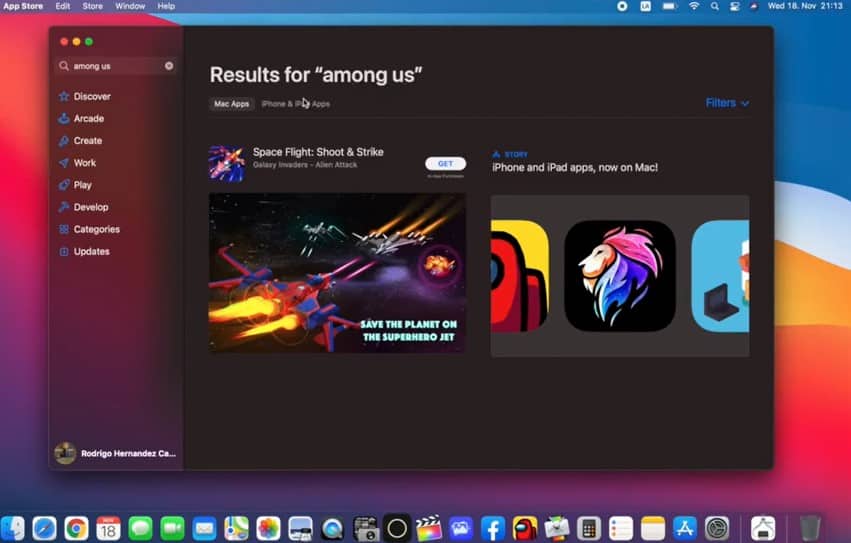Click the screen recording status icon

pos(623,6)
